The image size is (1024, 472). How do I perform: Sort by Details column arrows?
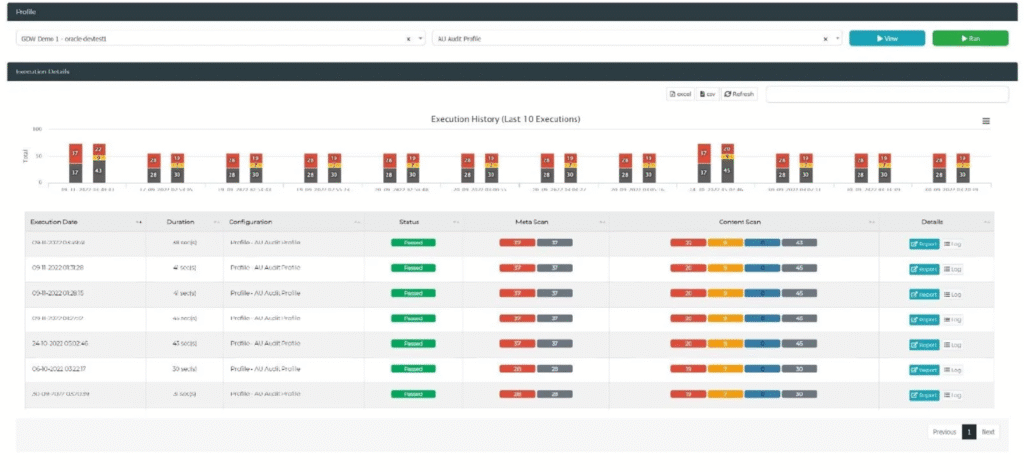(987, 223)
